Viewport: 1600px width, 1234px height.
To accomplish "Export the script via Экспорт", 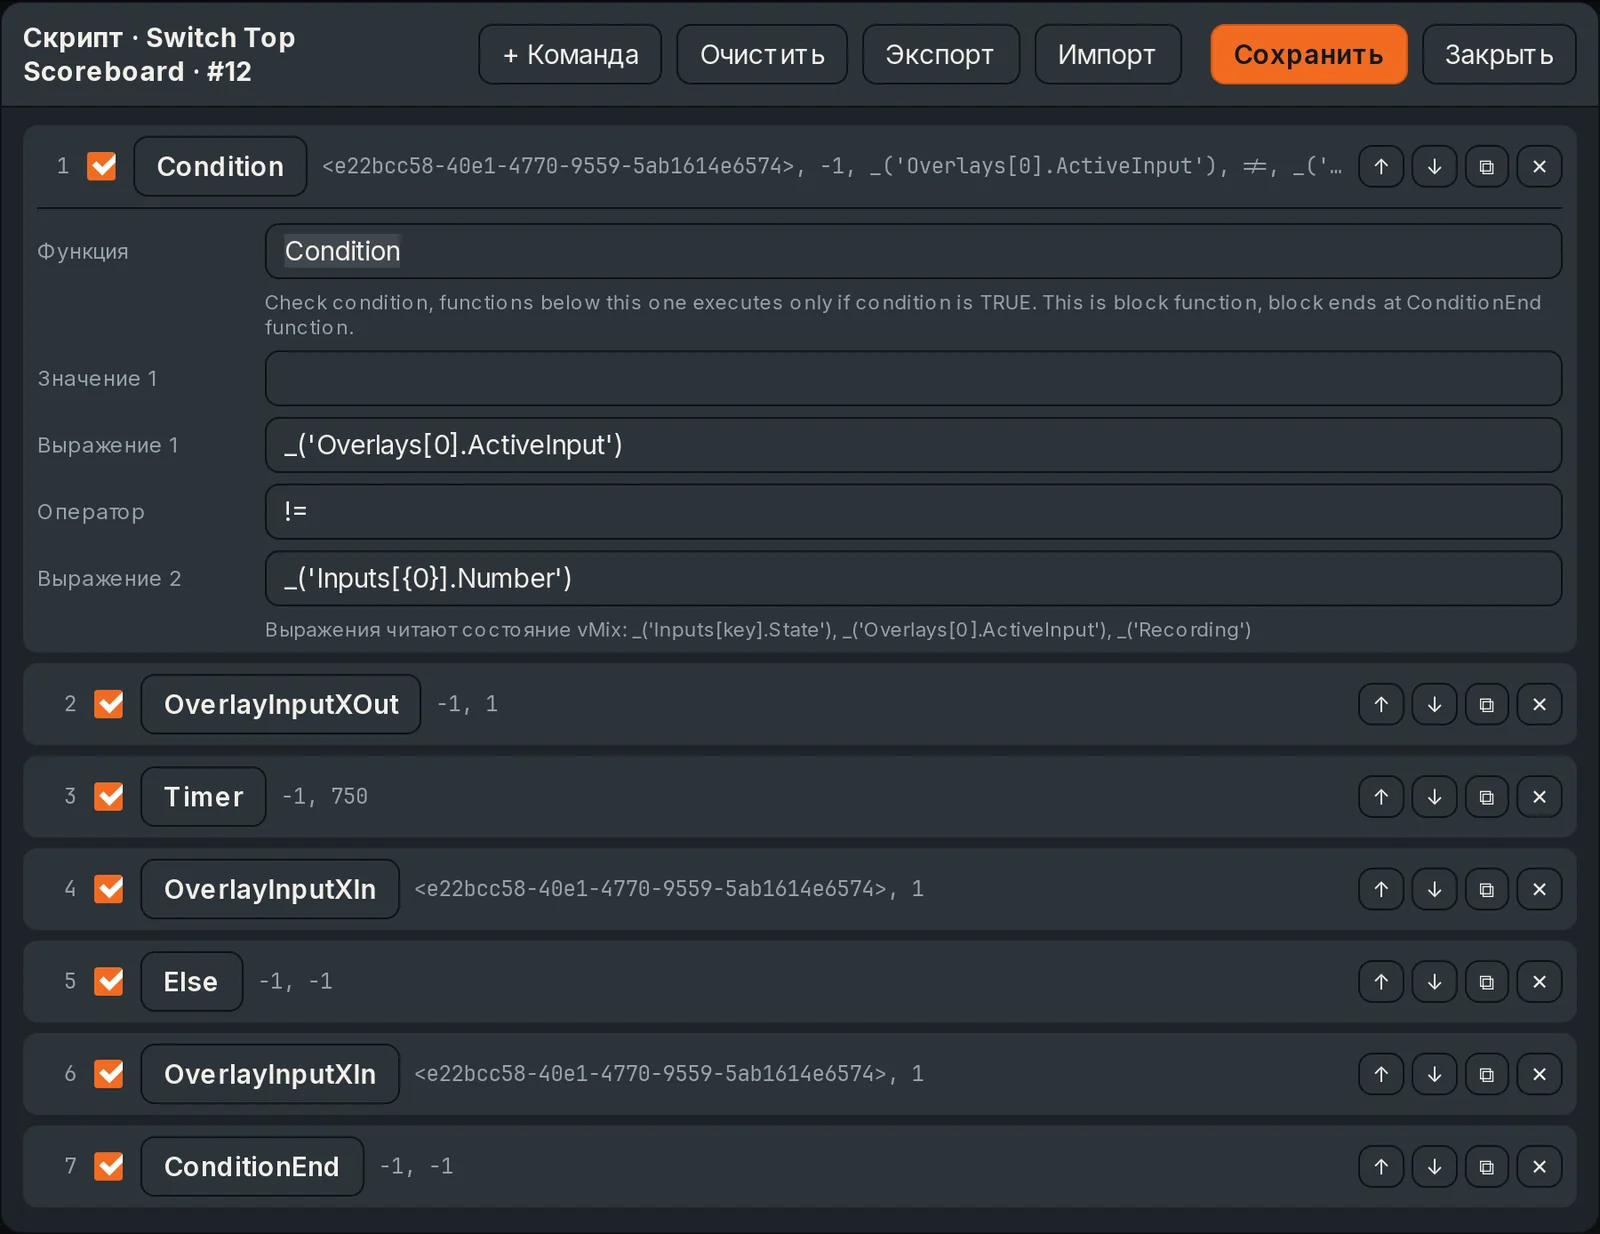I will tap(941, 54).
